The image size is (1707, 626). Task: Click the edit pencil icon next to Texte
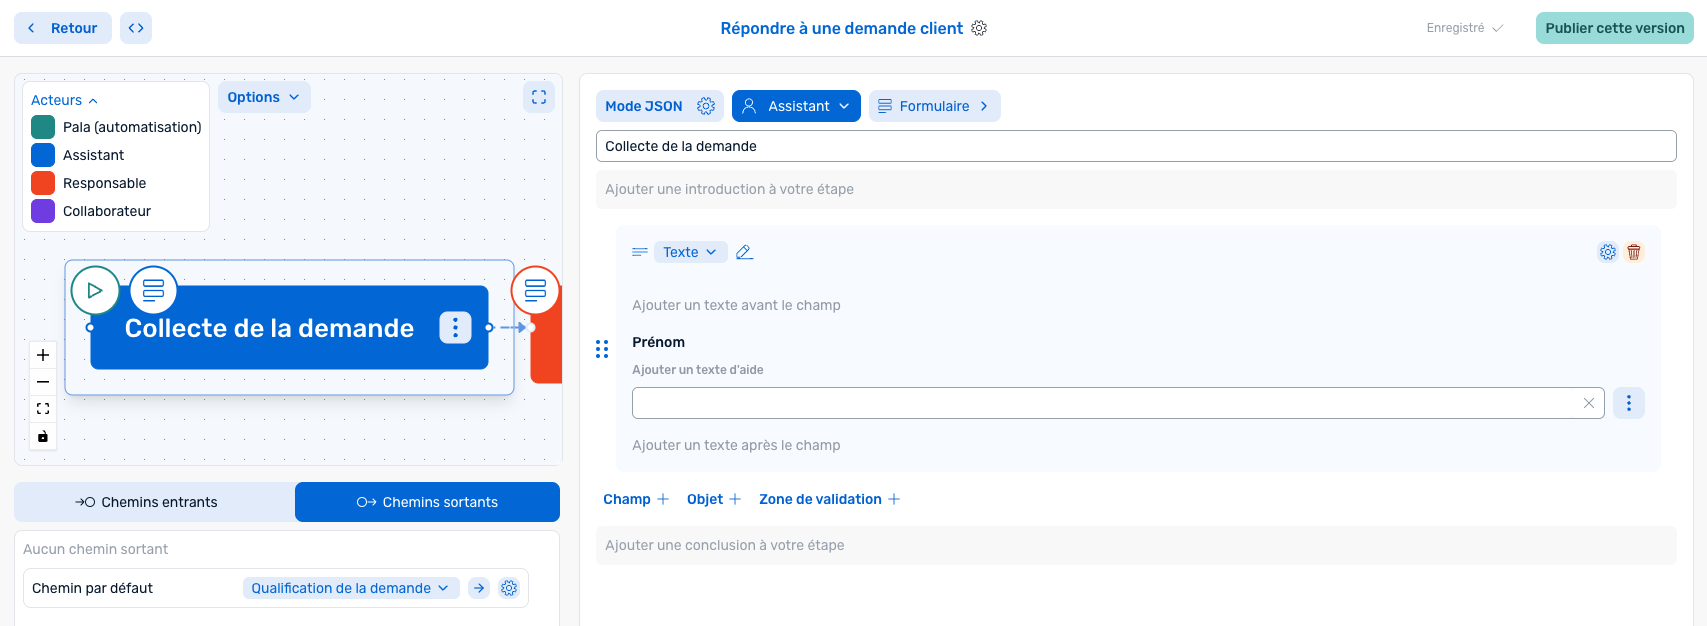744,252
